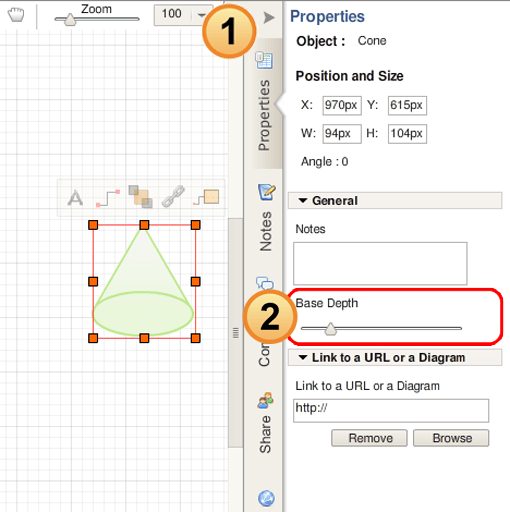
Task: Collapse the General section
Action: point(303,201)
